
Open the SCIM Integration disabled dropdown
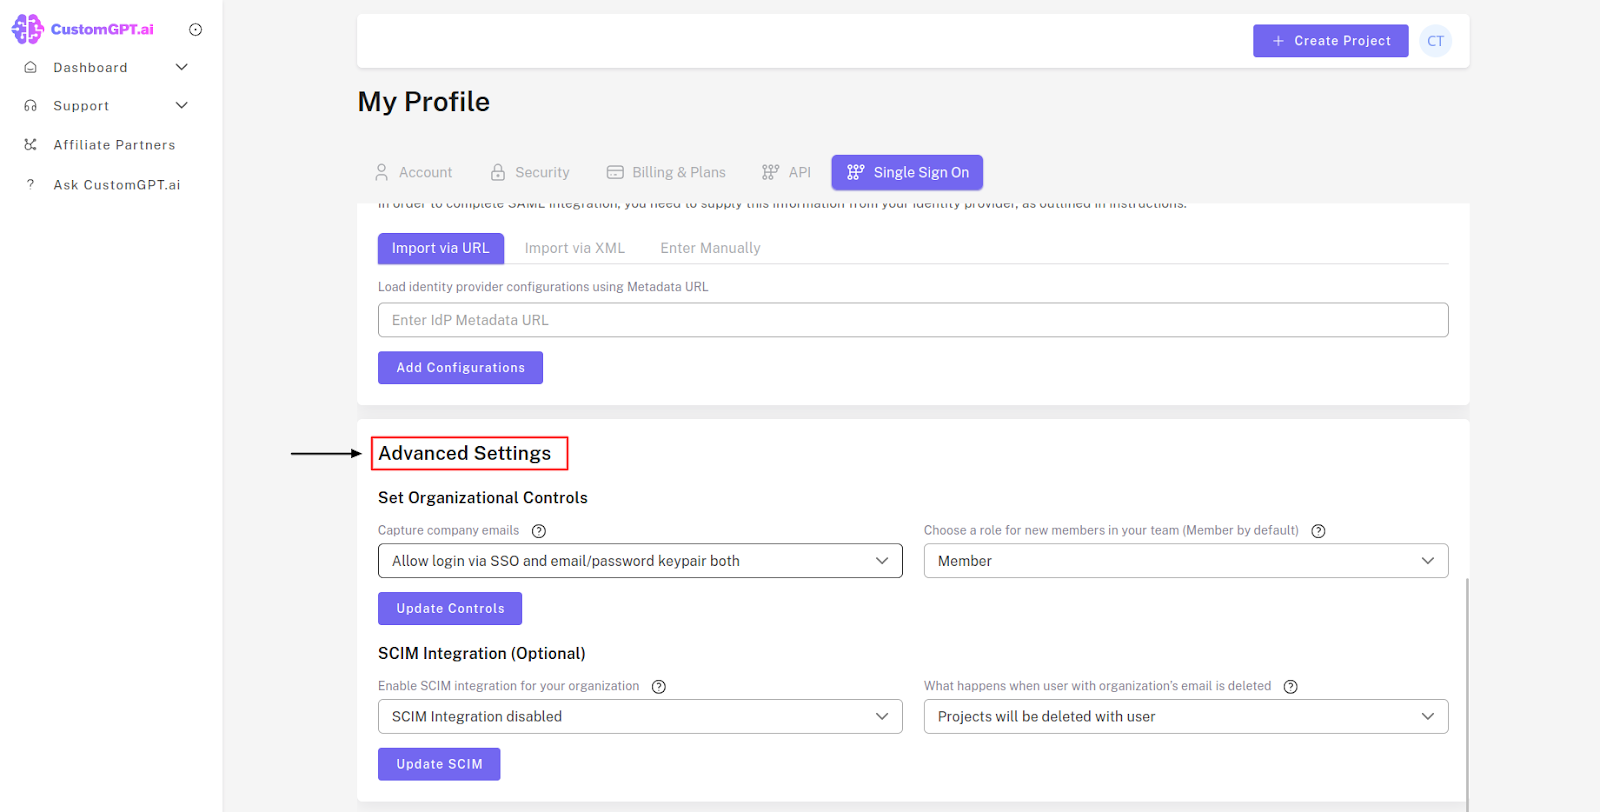click(640, 717)
